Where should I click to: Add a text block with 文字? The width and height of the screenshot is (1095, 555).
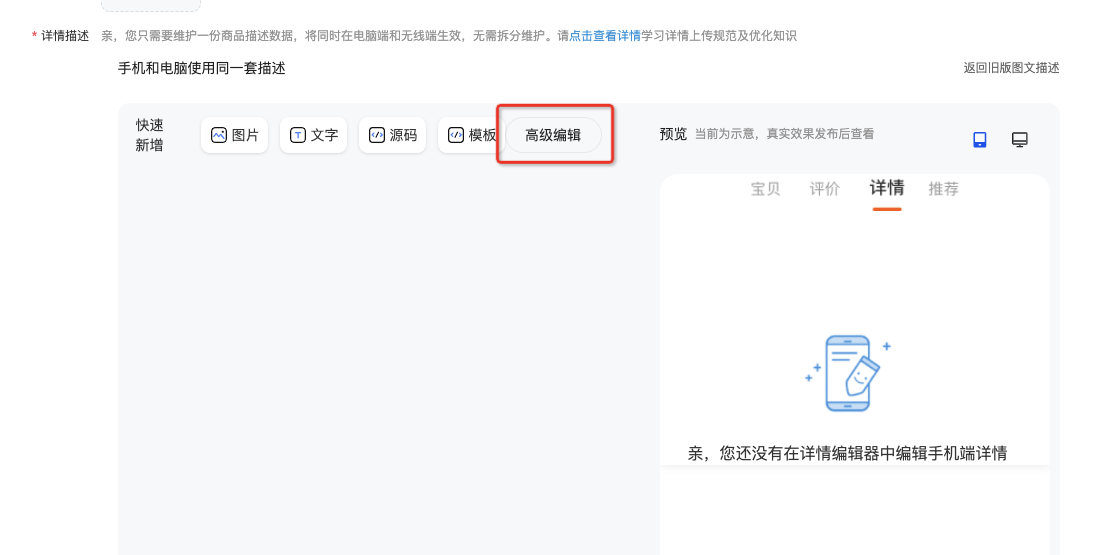[313, 135]
